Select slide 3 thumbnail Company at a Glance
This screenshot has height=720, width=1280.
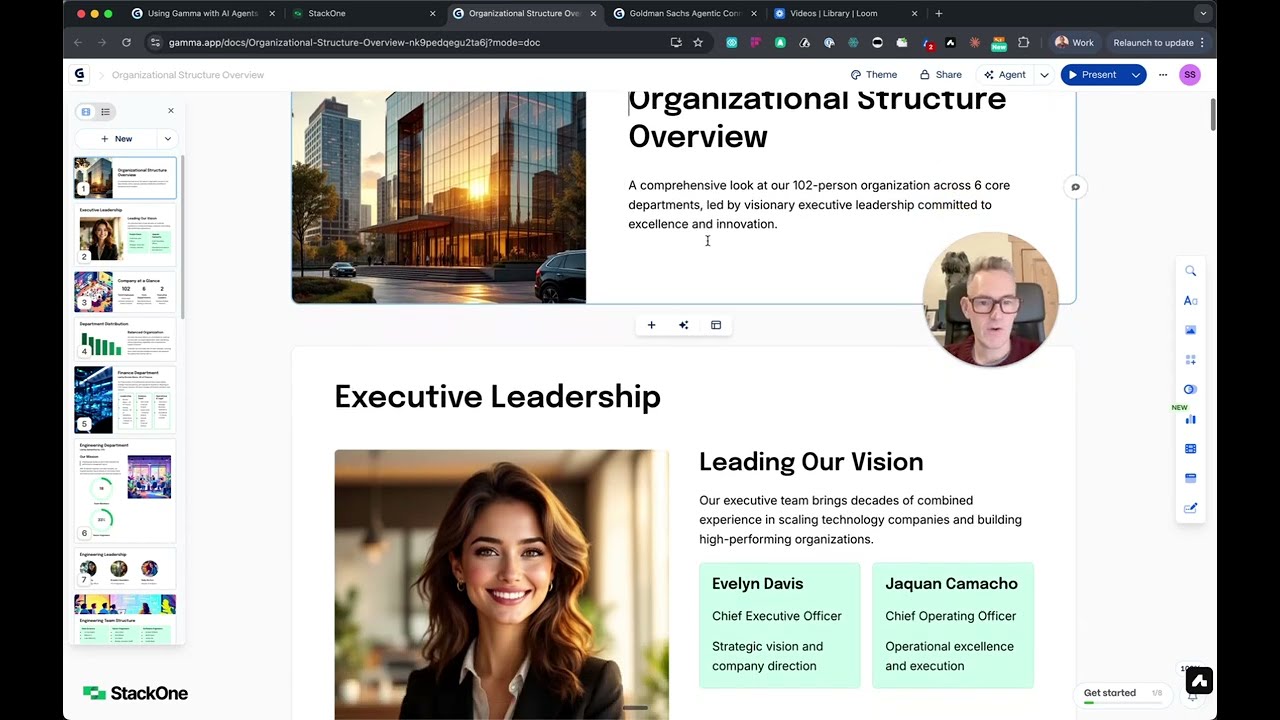click(x=125, y=291)
